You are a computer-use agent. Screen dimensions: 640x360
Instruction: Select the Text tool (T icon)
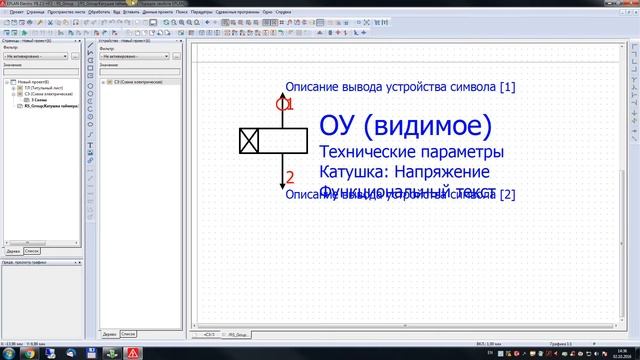click(x=91, y=145)
